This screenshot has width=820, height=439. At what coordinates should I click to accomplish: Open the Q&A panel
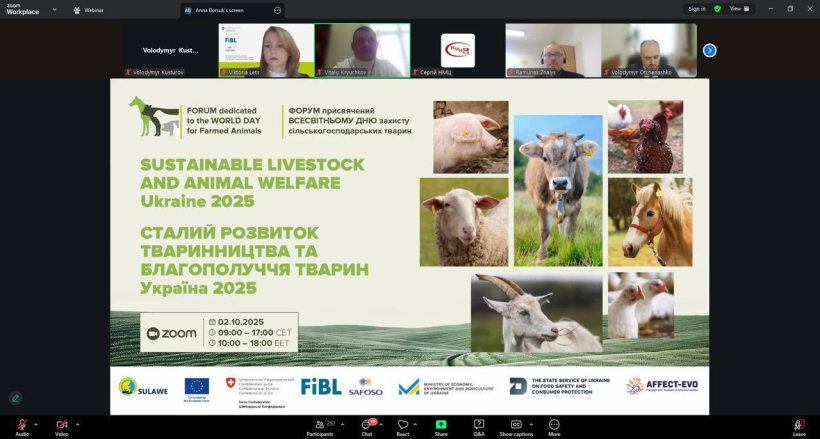click(x=479, y=426)
